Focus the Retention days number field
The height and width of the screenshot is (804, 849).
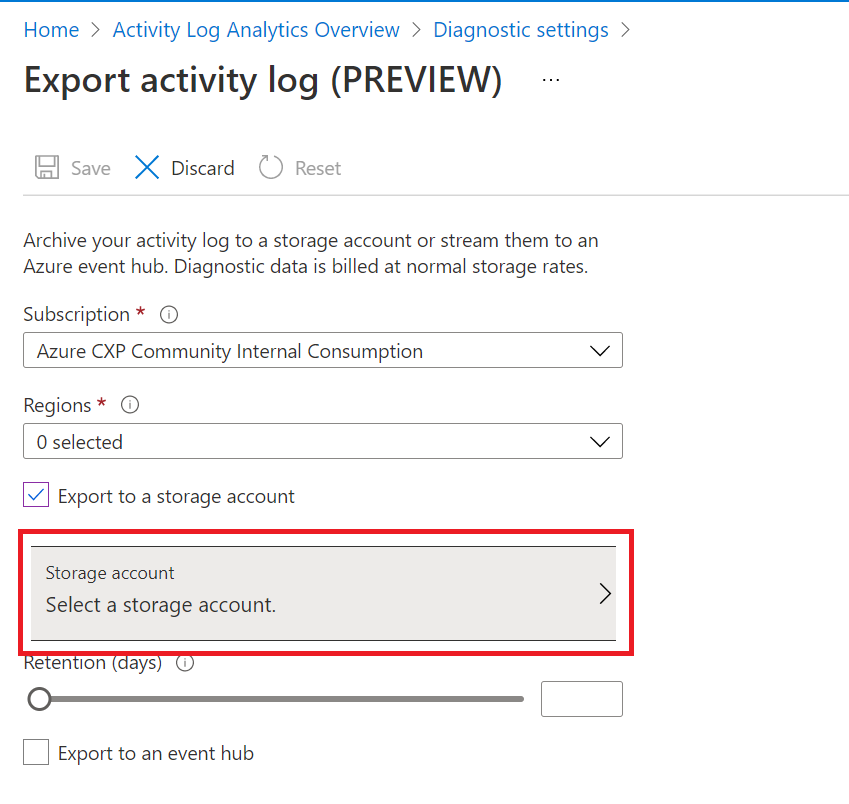click(x=581, y=699)
